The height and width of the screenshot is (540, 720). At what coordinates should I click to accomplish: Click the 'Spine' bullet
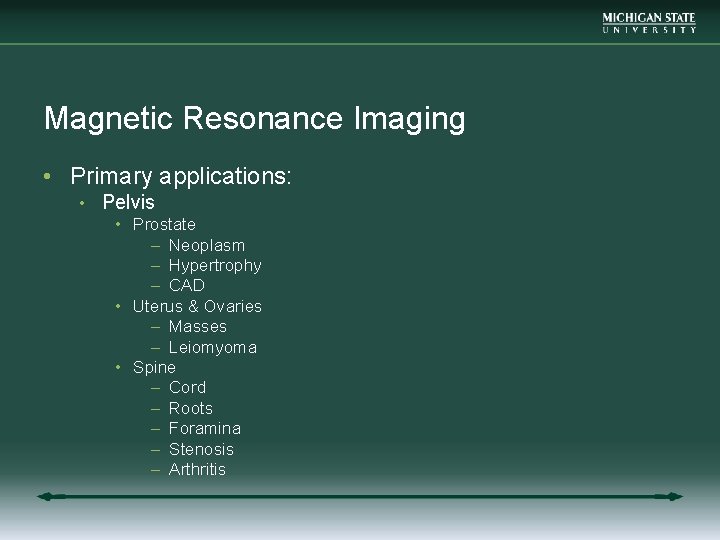coord(154,368)
